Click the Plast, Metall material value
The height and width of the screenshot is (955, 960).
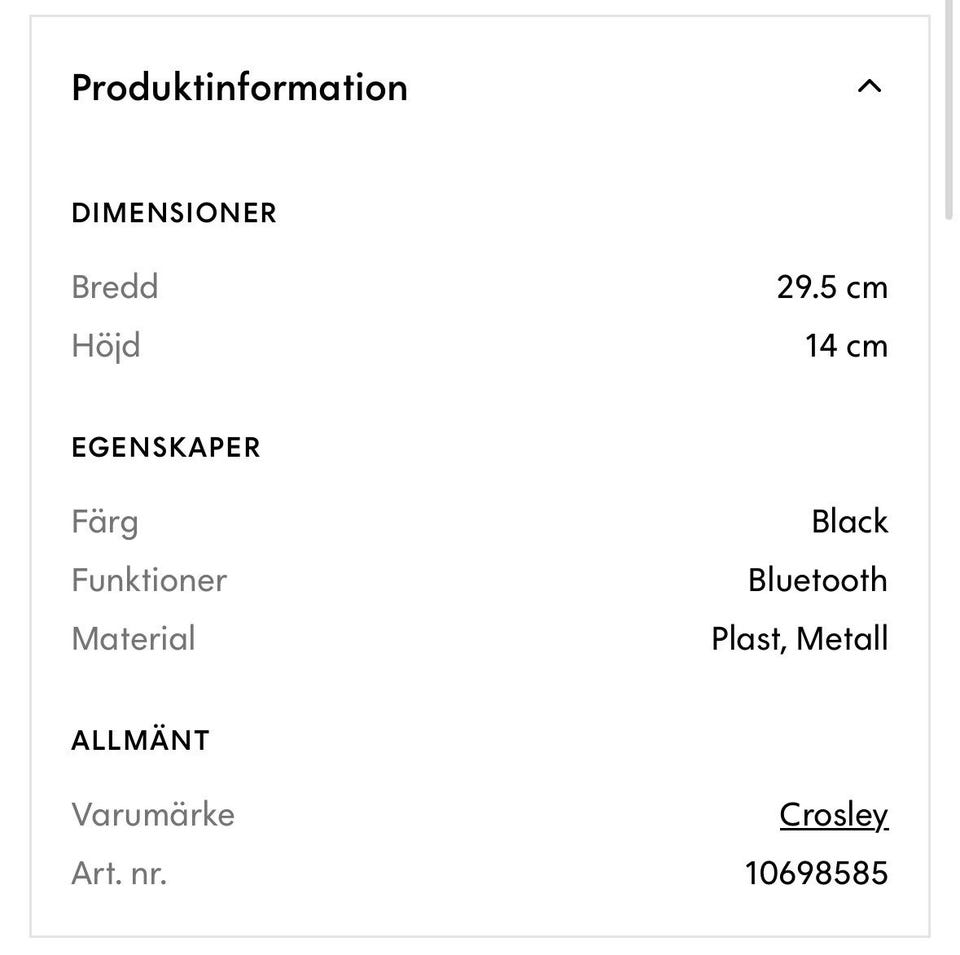coord(799,639)
